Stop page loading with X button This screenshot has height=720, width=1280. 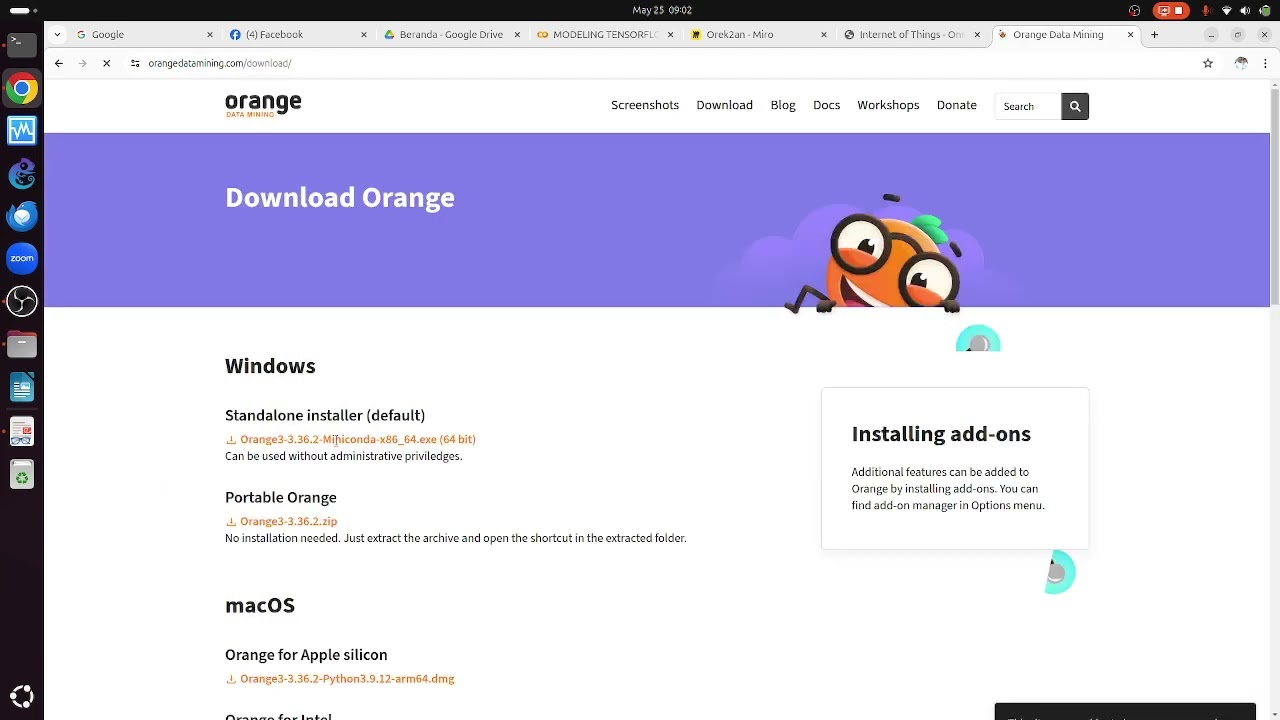click(x=106, y=63)
